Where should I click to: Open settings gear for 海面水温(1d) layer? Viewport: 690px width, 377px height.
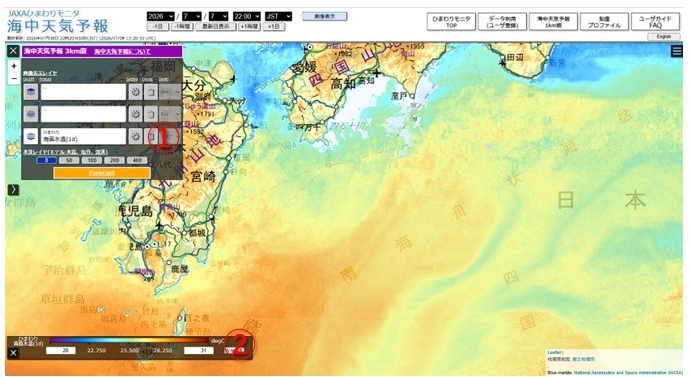click(x=136, y=136)
